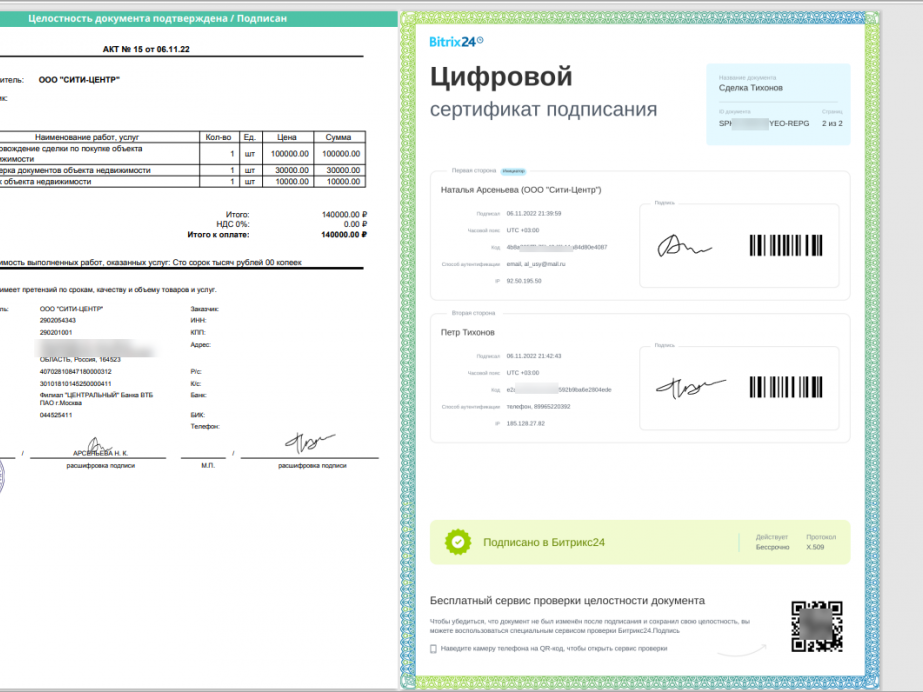Click the IP address 185.128.27.82

tap(526, 424)
